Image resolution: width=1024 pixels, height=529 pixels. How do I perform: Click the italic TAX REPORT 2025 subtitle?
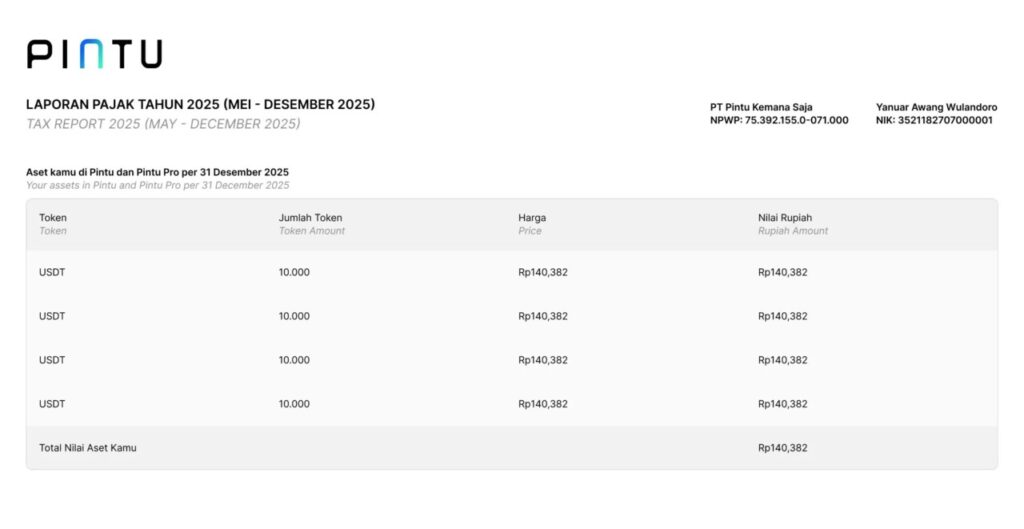[163, 124]
